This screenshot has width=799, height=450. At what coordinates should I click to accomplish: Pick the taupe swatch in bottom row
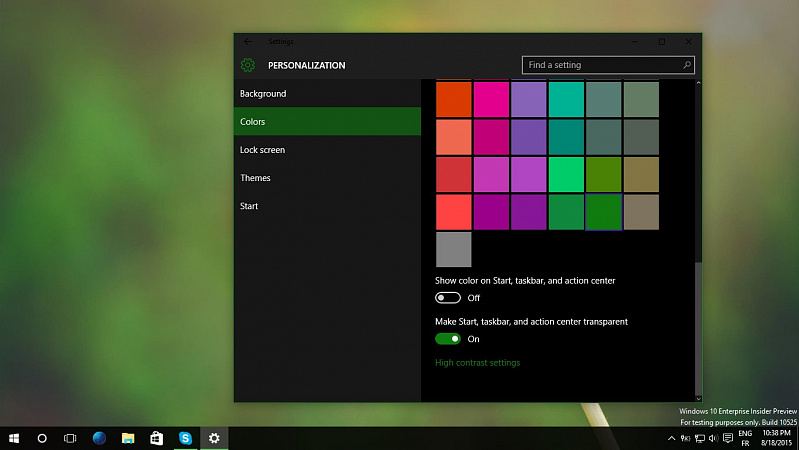click(x=641, y=212)
